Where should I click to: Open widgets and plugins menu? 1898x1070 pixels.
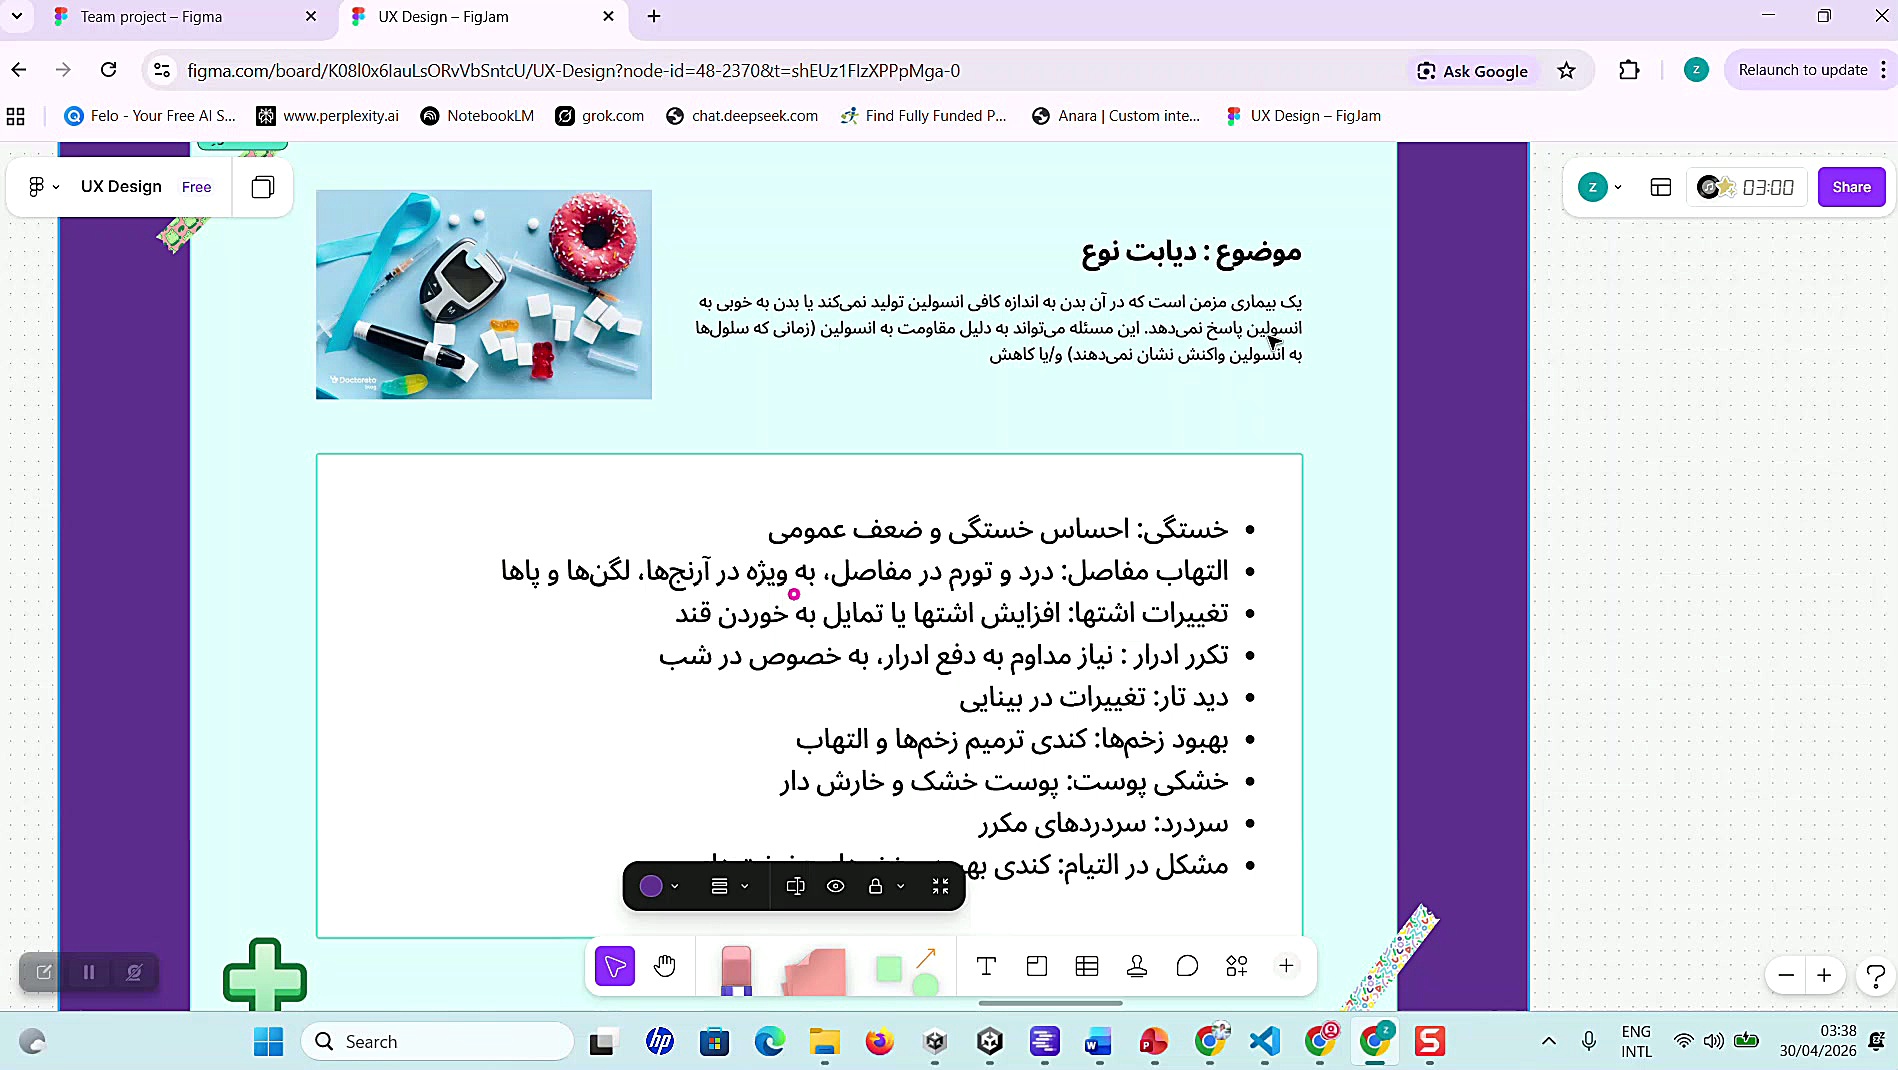click(1237, 966)
